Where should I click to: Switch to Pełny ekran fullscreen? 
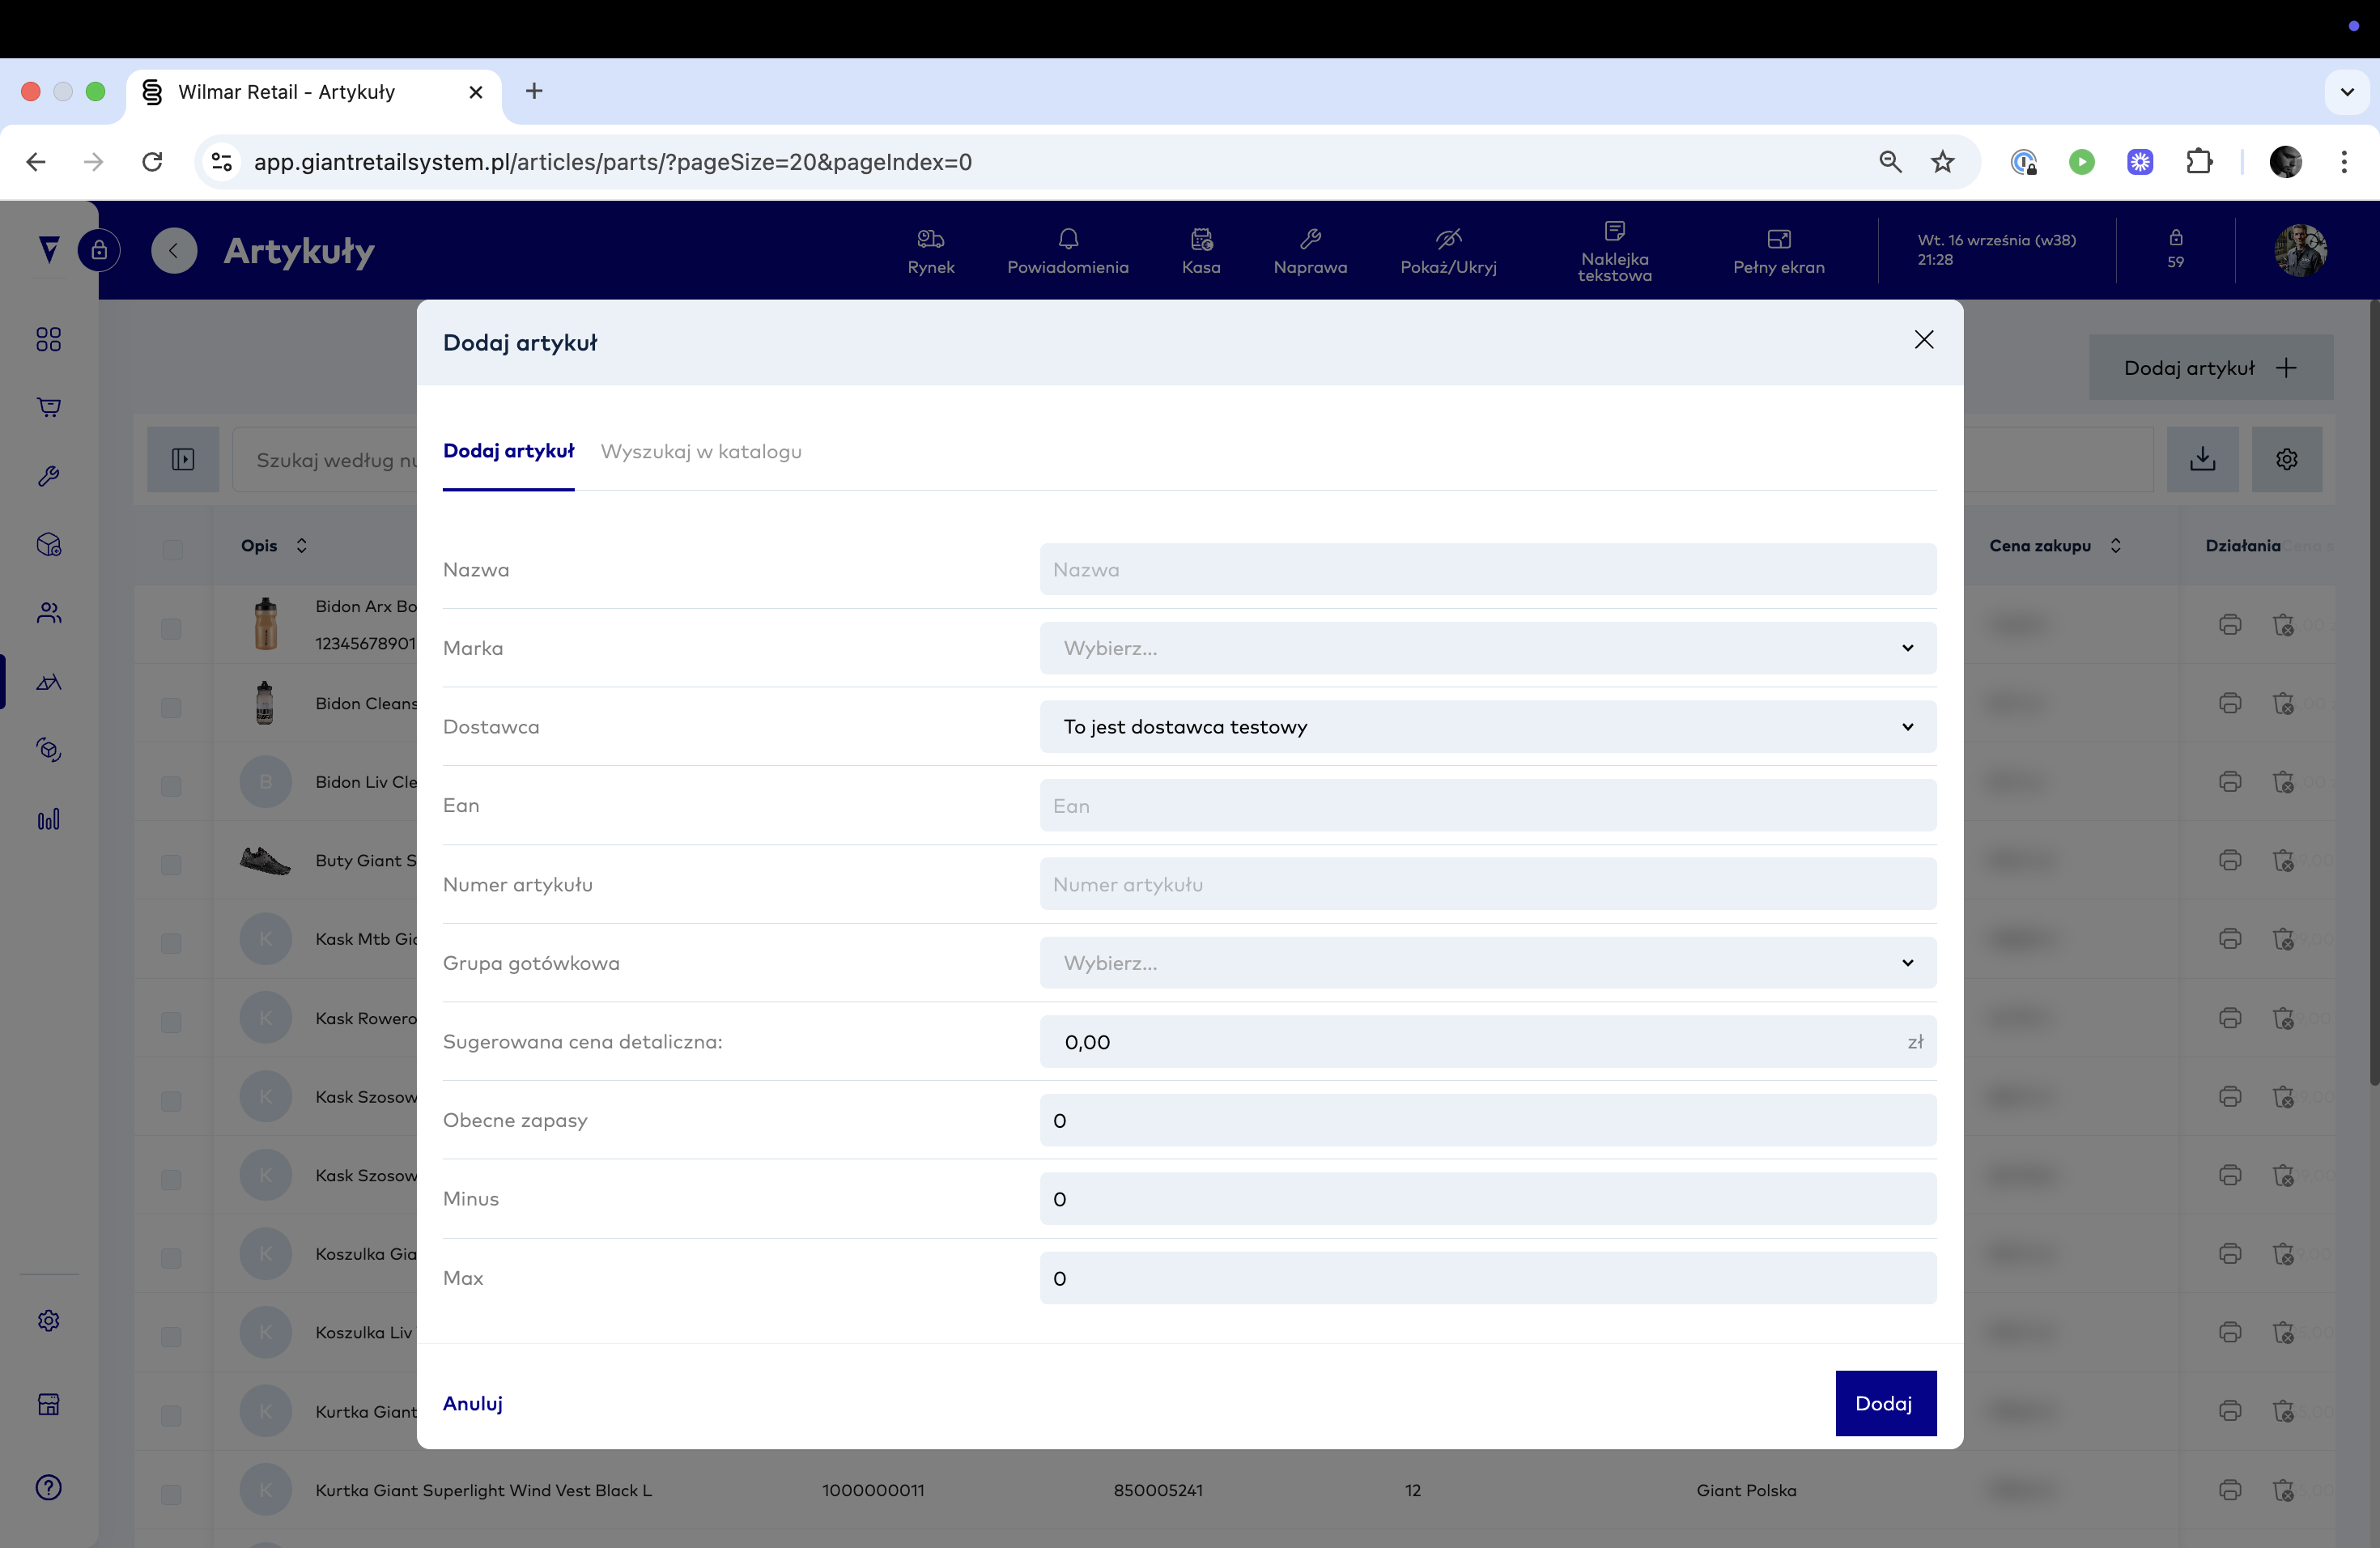click(x=1778, y=250)
